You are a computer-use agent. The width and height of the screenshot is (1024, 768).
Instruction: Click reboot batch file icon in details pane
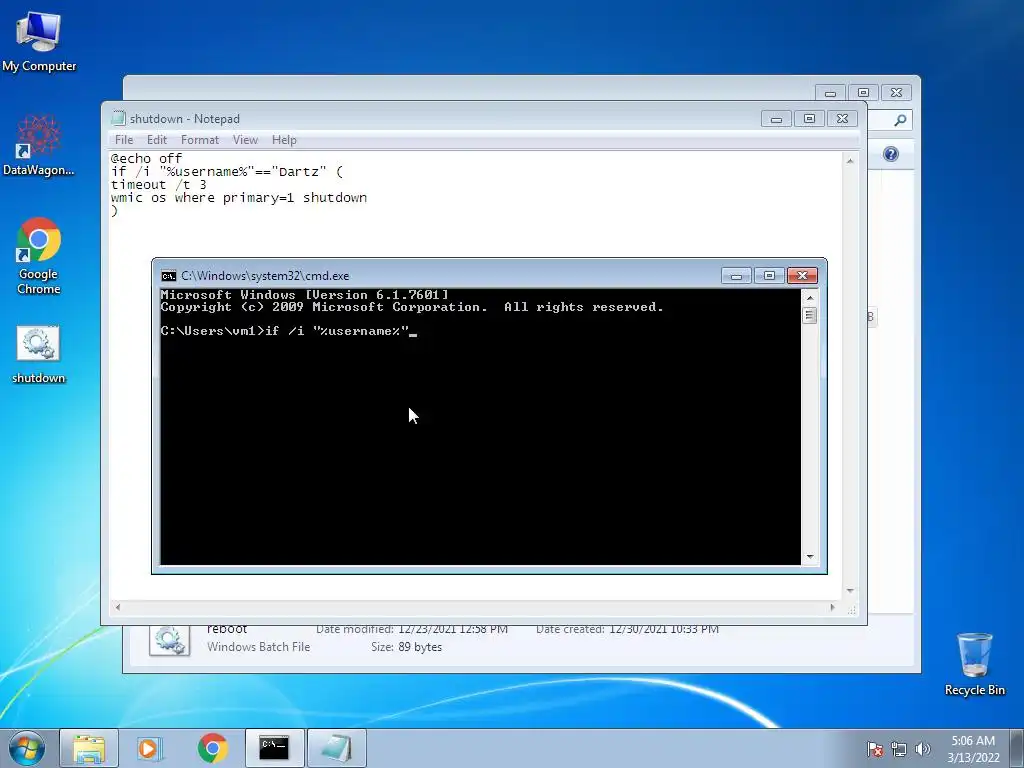(169, 640)
